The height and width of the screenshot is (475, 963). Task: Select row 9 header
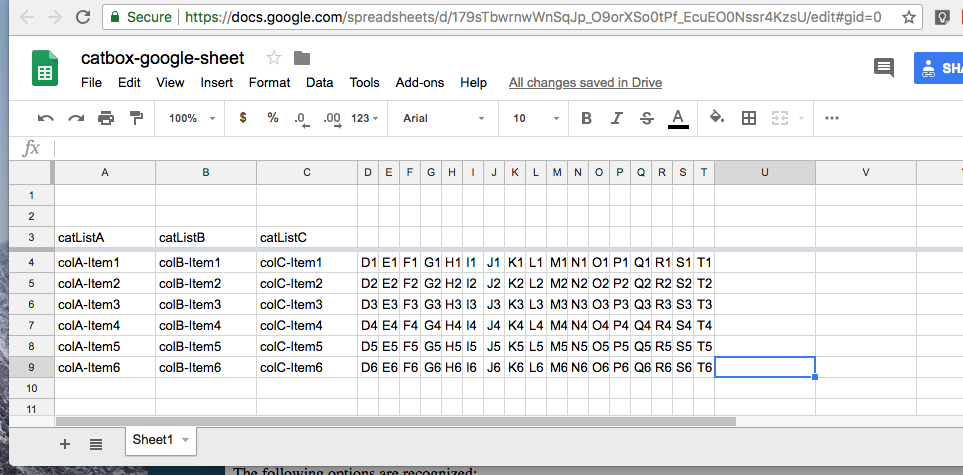click(x=32, y=367)
